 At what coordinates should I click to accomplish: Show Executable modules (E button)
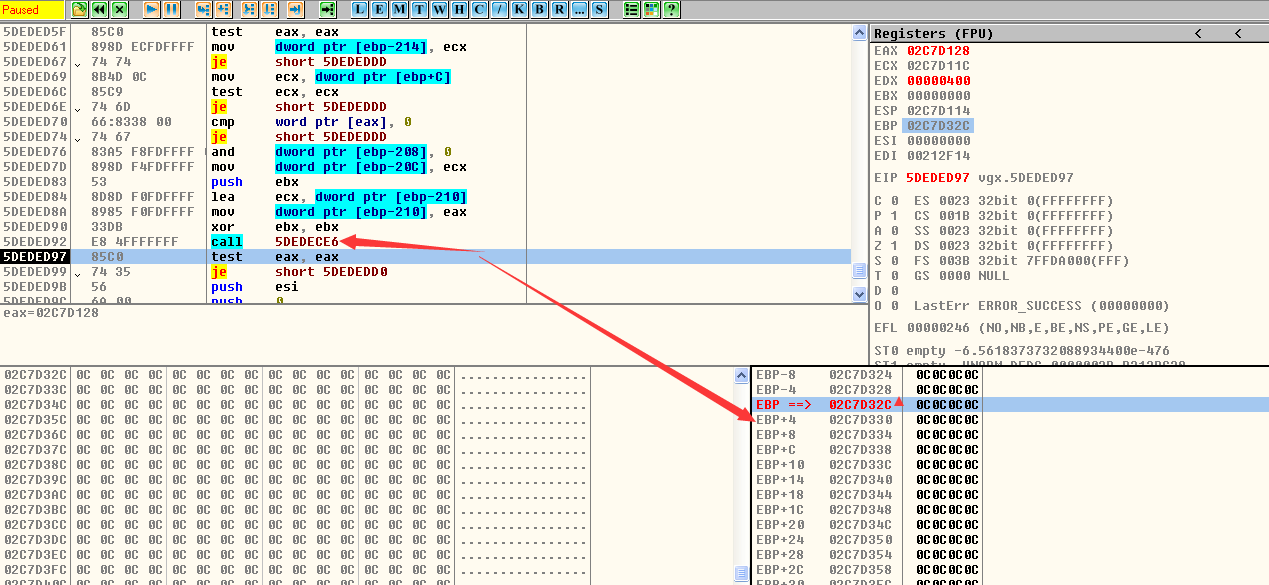[x=380, y=10]
